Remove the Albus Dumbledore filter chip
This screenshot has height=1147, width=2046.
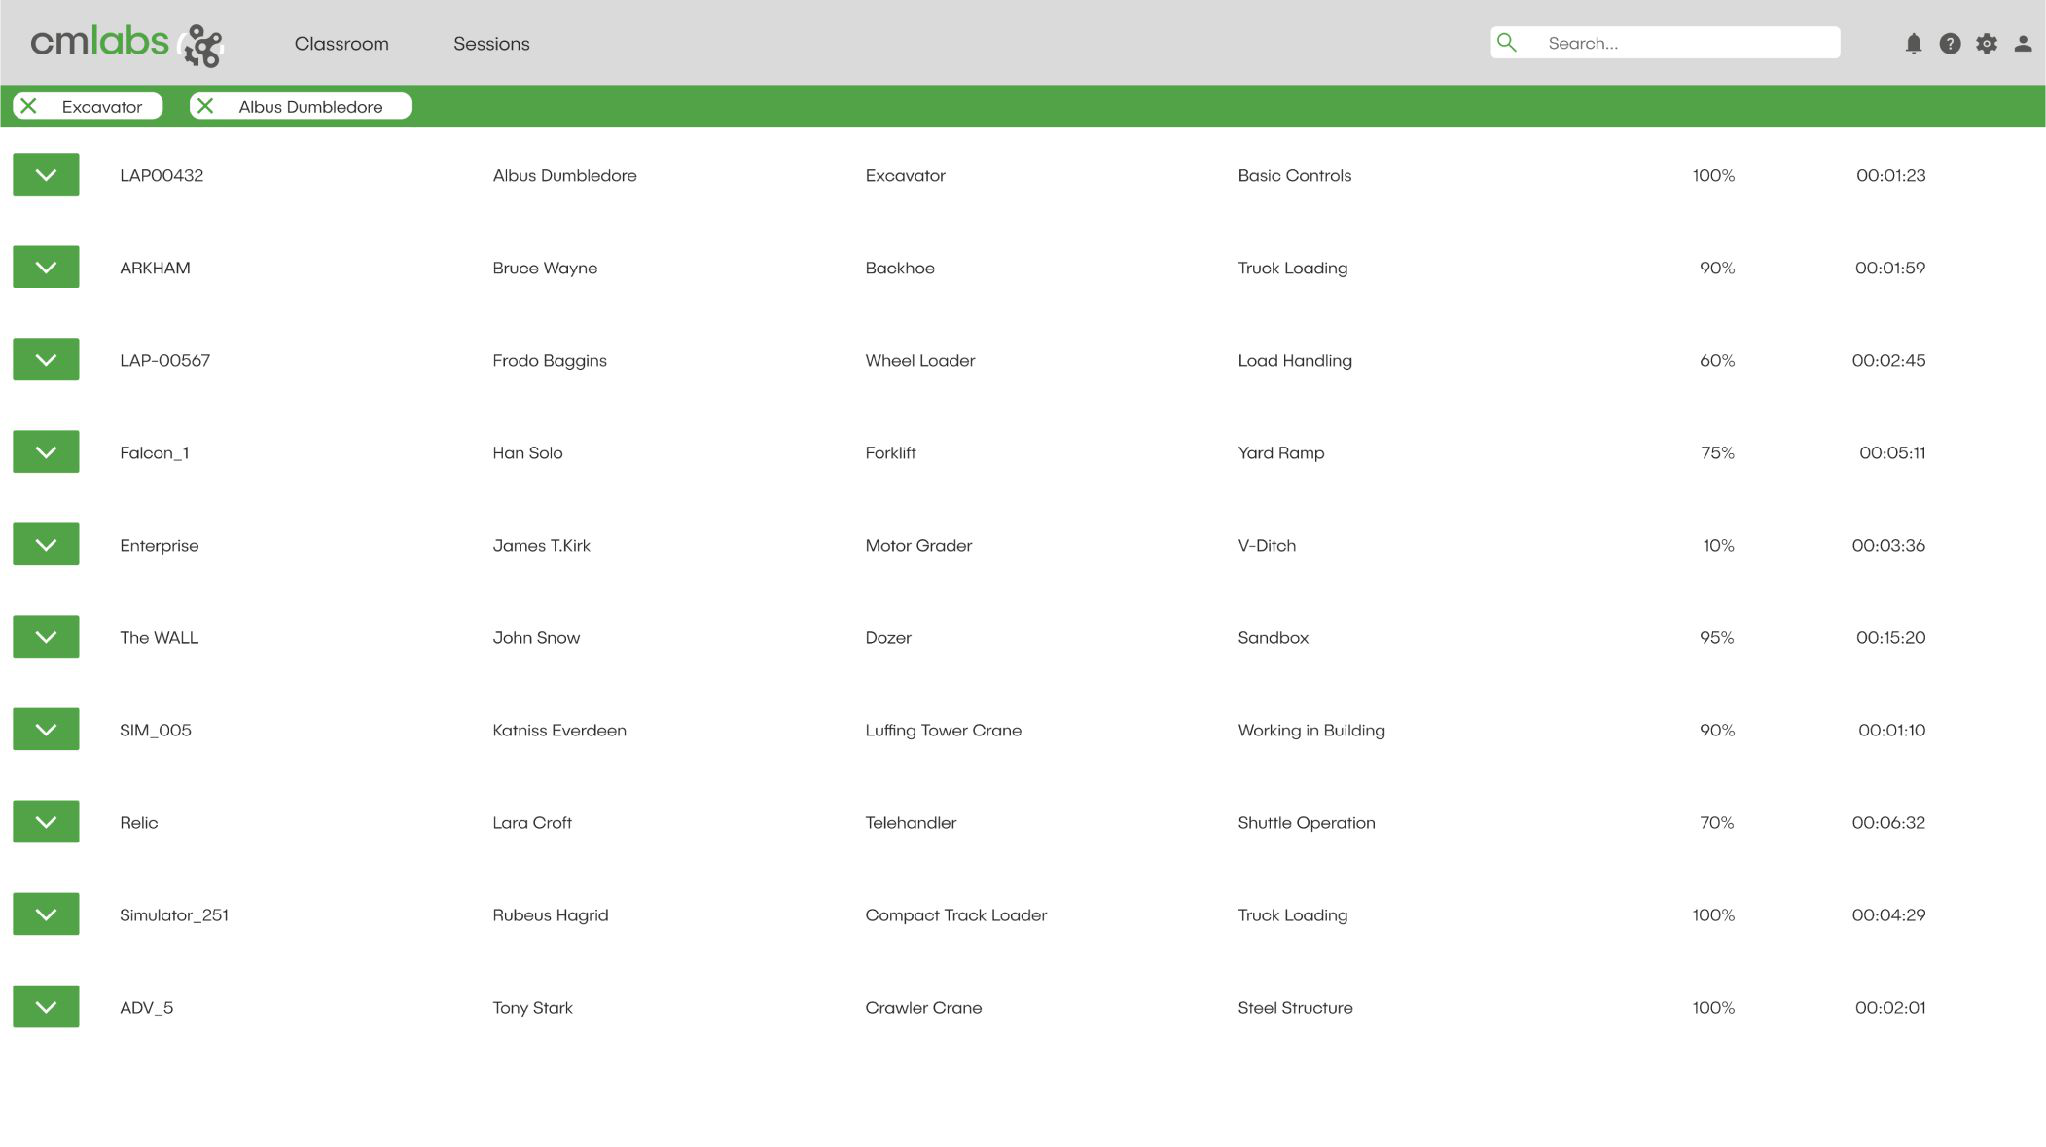click(x=205, y=106)
